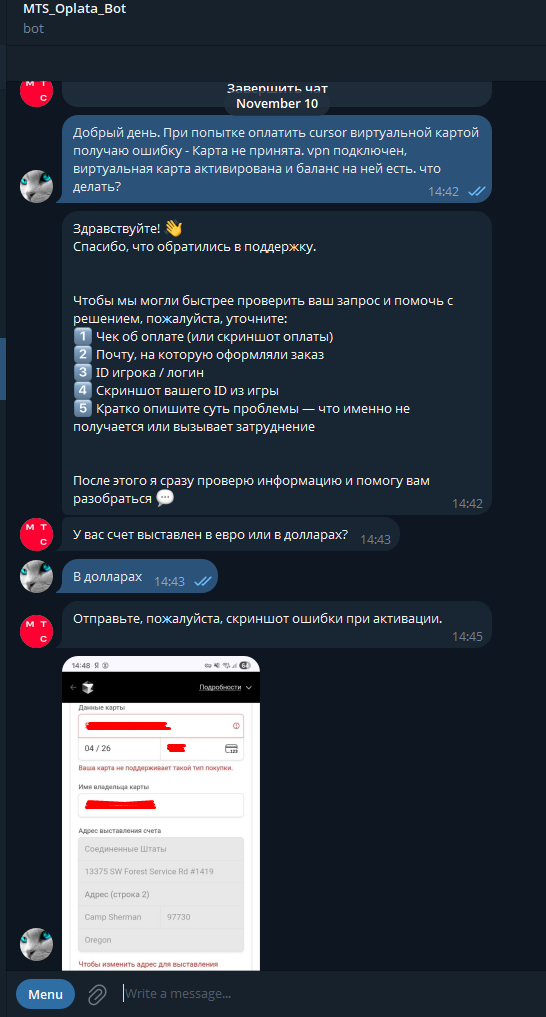Screen dimensions: 546x1017
Task: Select the Здравствуйте support greeting message bubble
Action: point(277,363)
